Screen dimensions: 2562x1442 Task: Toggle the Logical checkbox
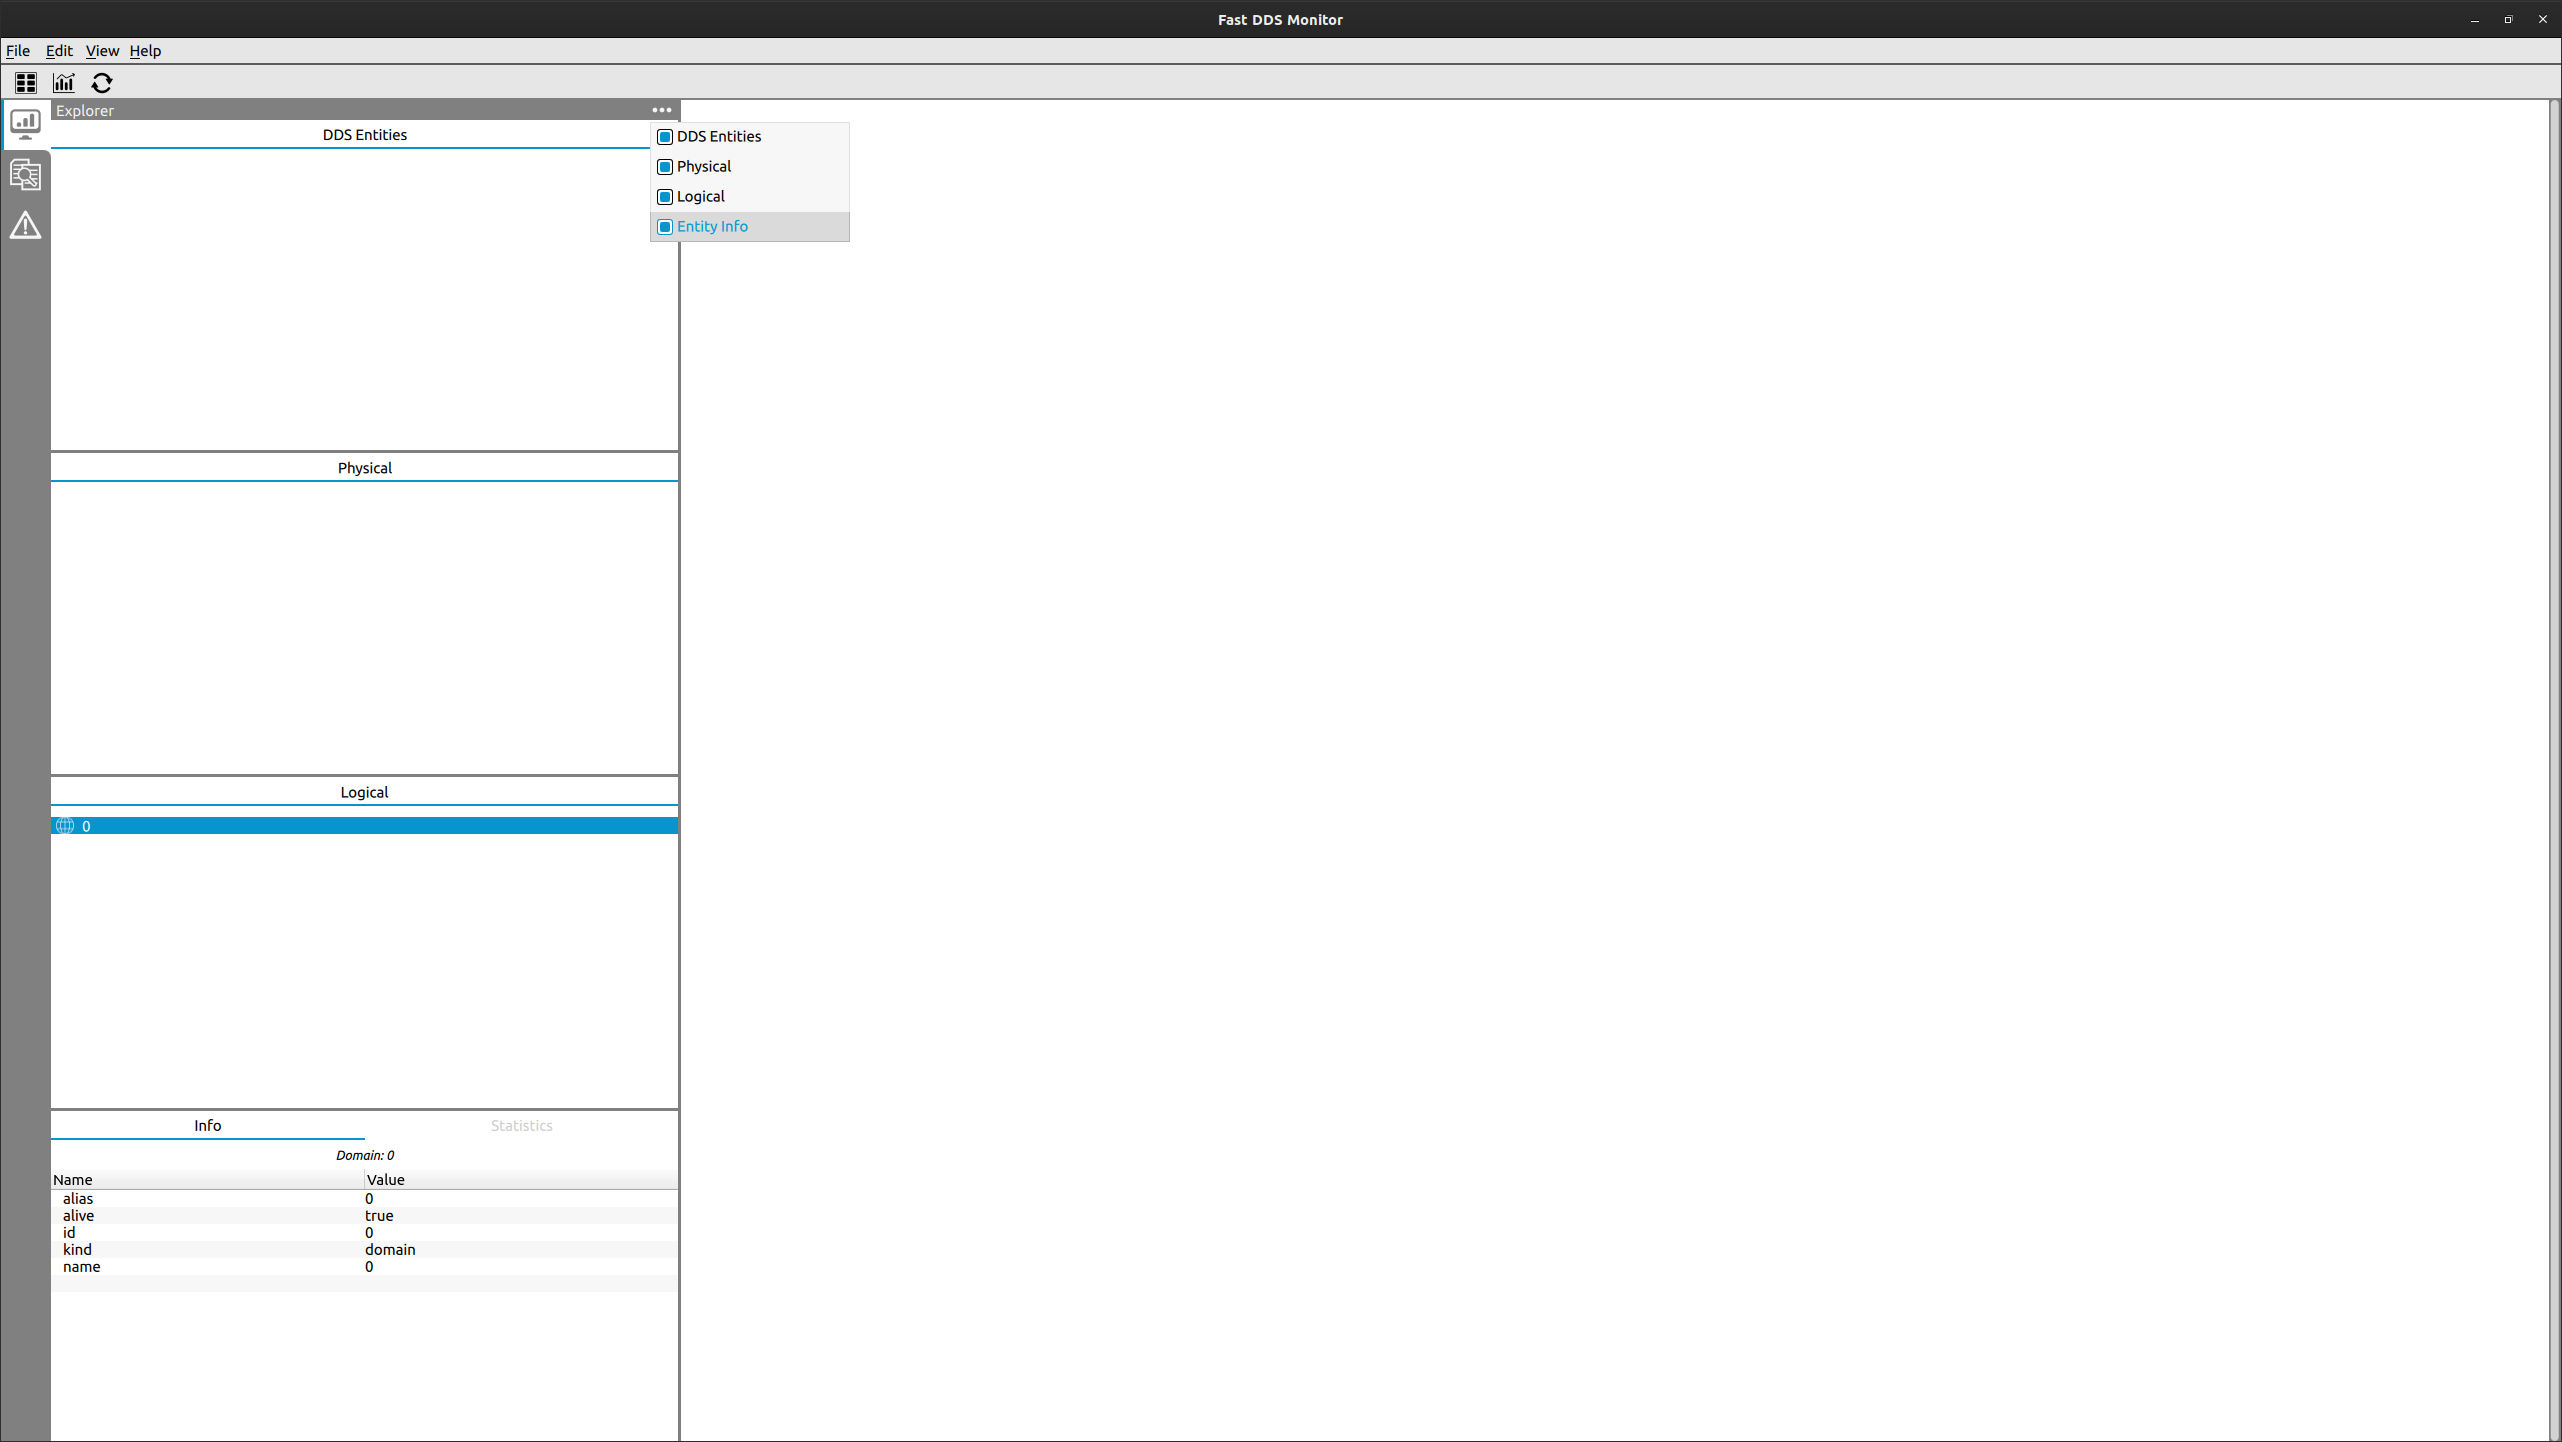point(665,197)
